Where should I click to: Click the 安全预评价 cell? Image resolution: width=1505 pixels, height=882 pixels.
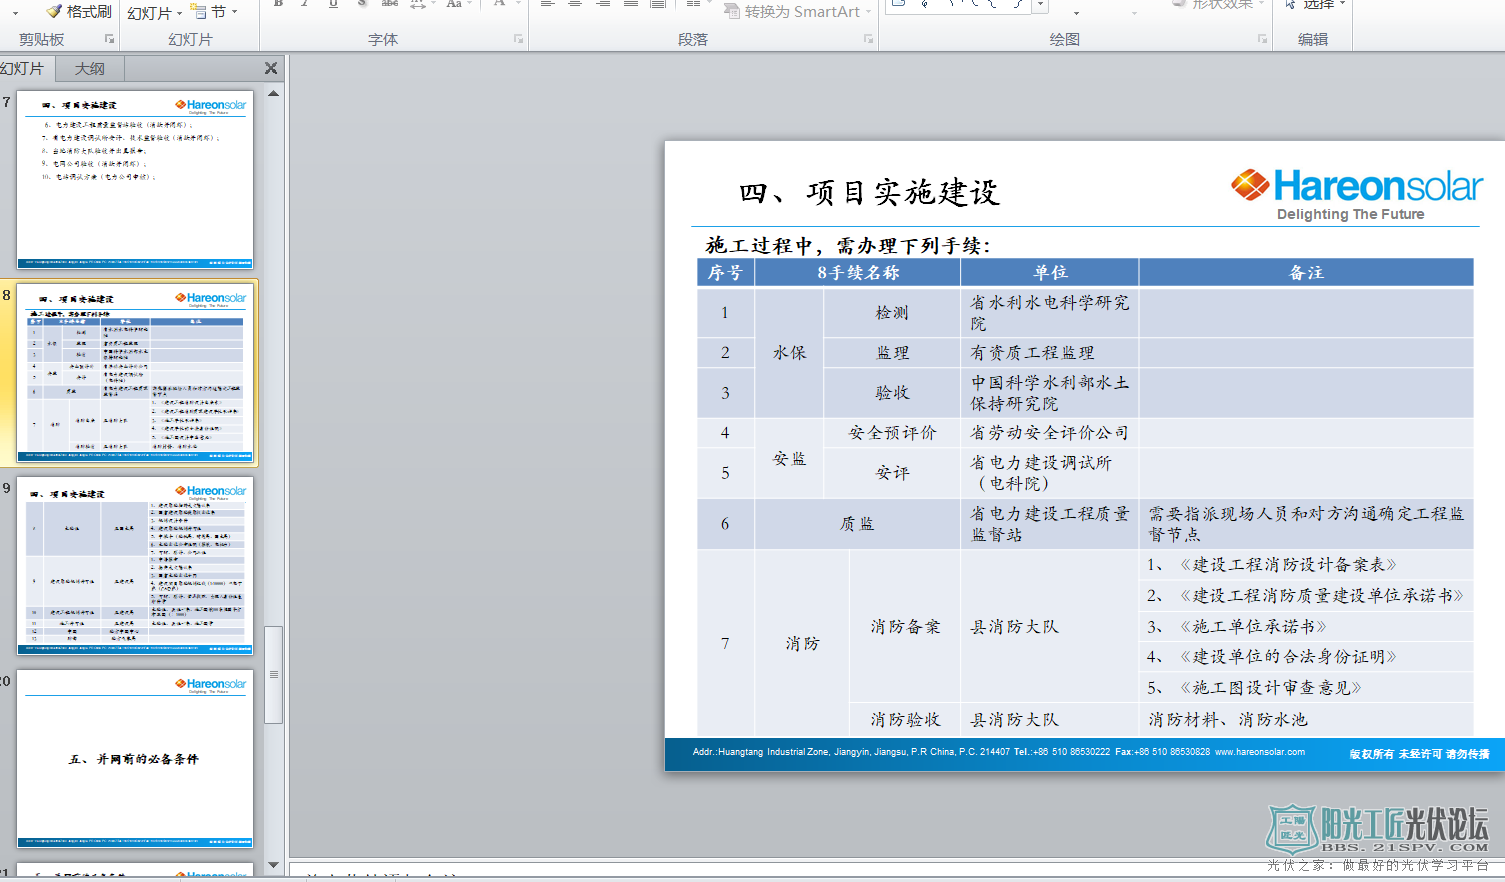pyautogui.click(x=892, y=433)
